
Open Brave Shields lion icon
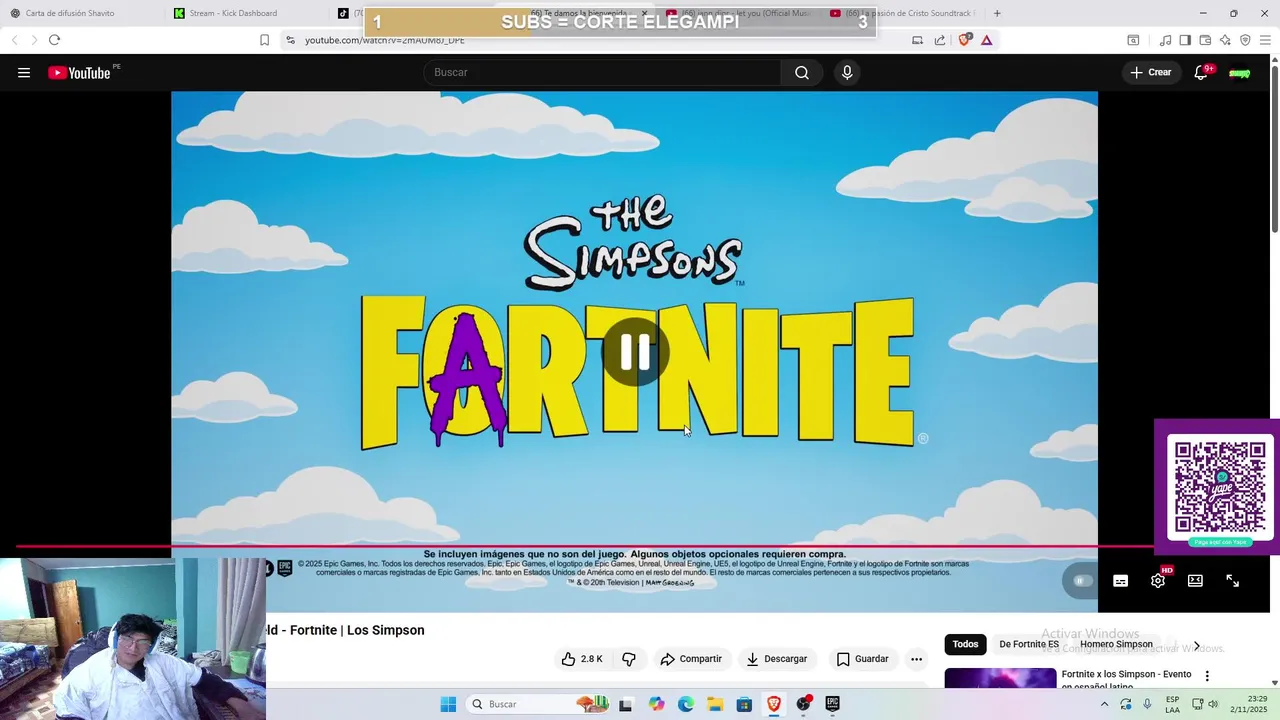[x=965, y=40]
